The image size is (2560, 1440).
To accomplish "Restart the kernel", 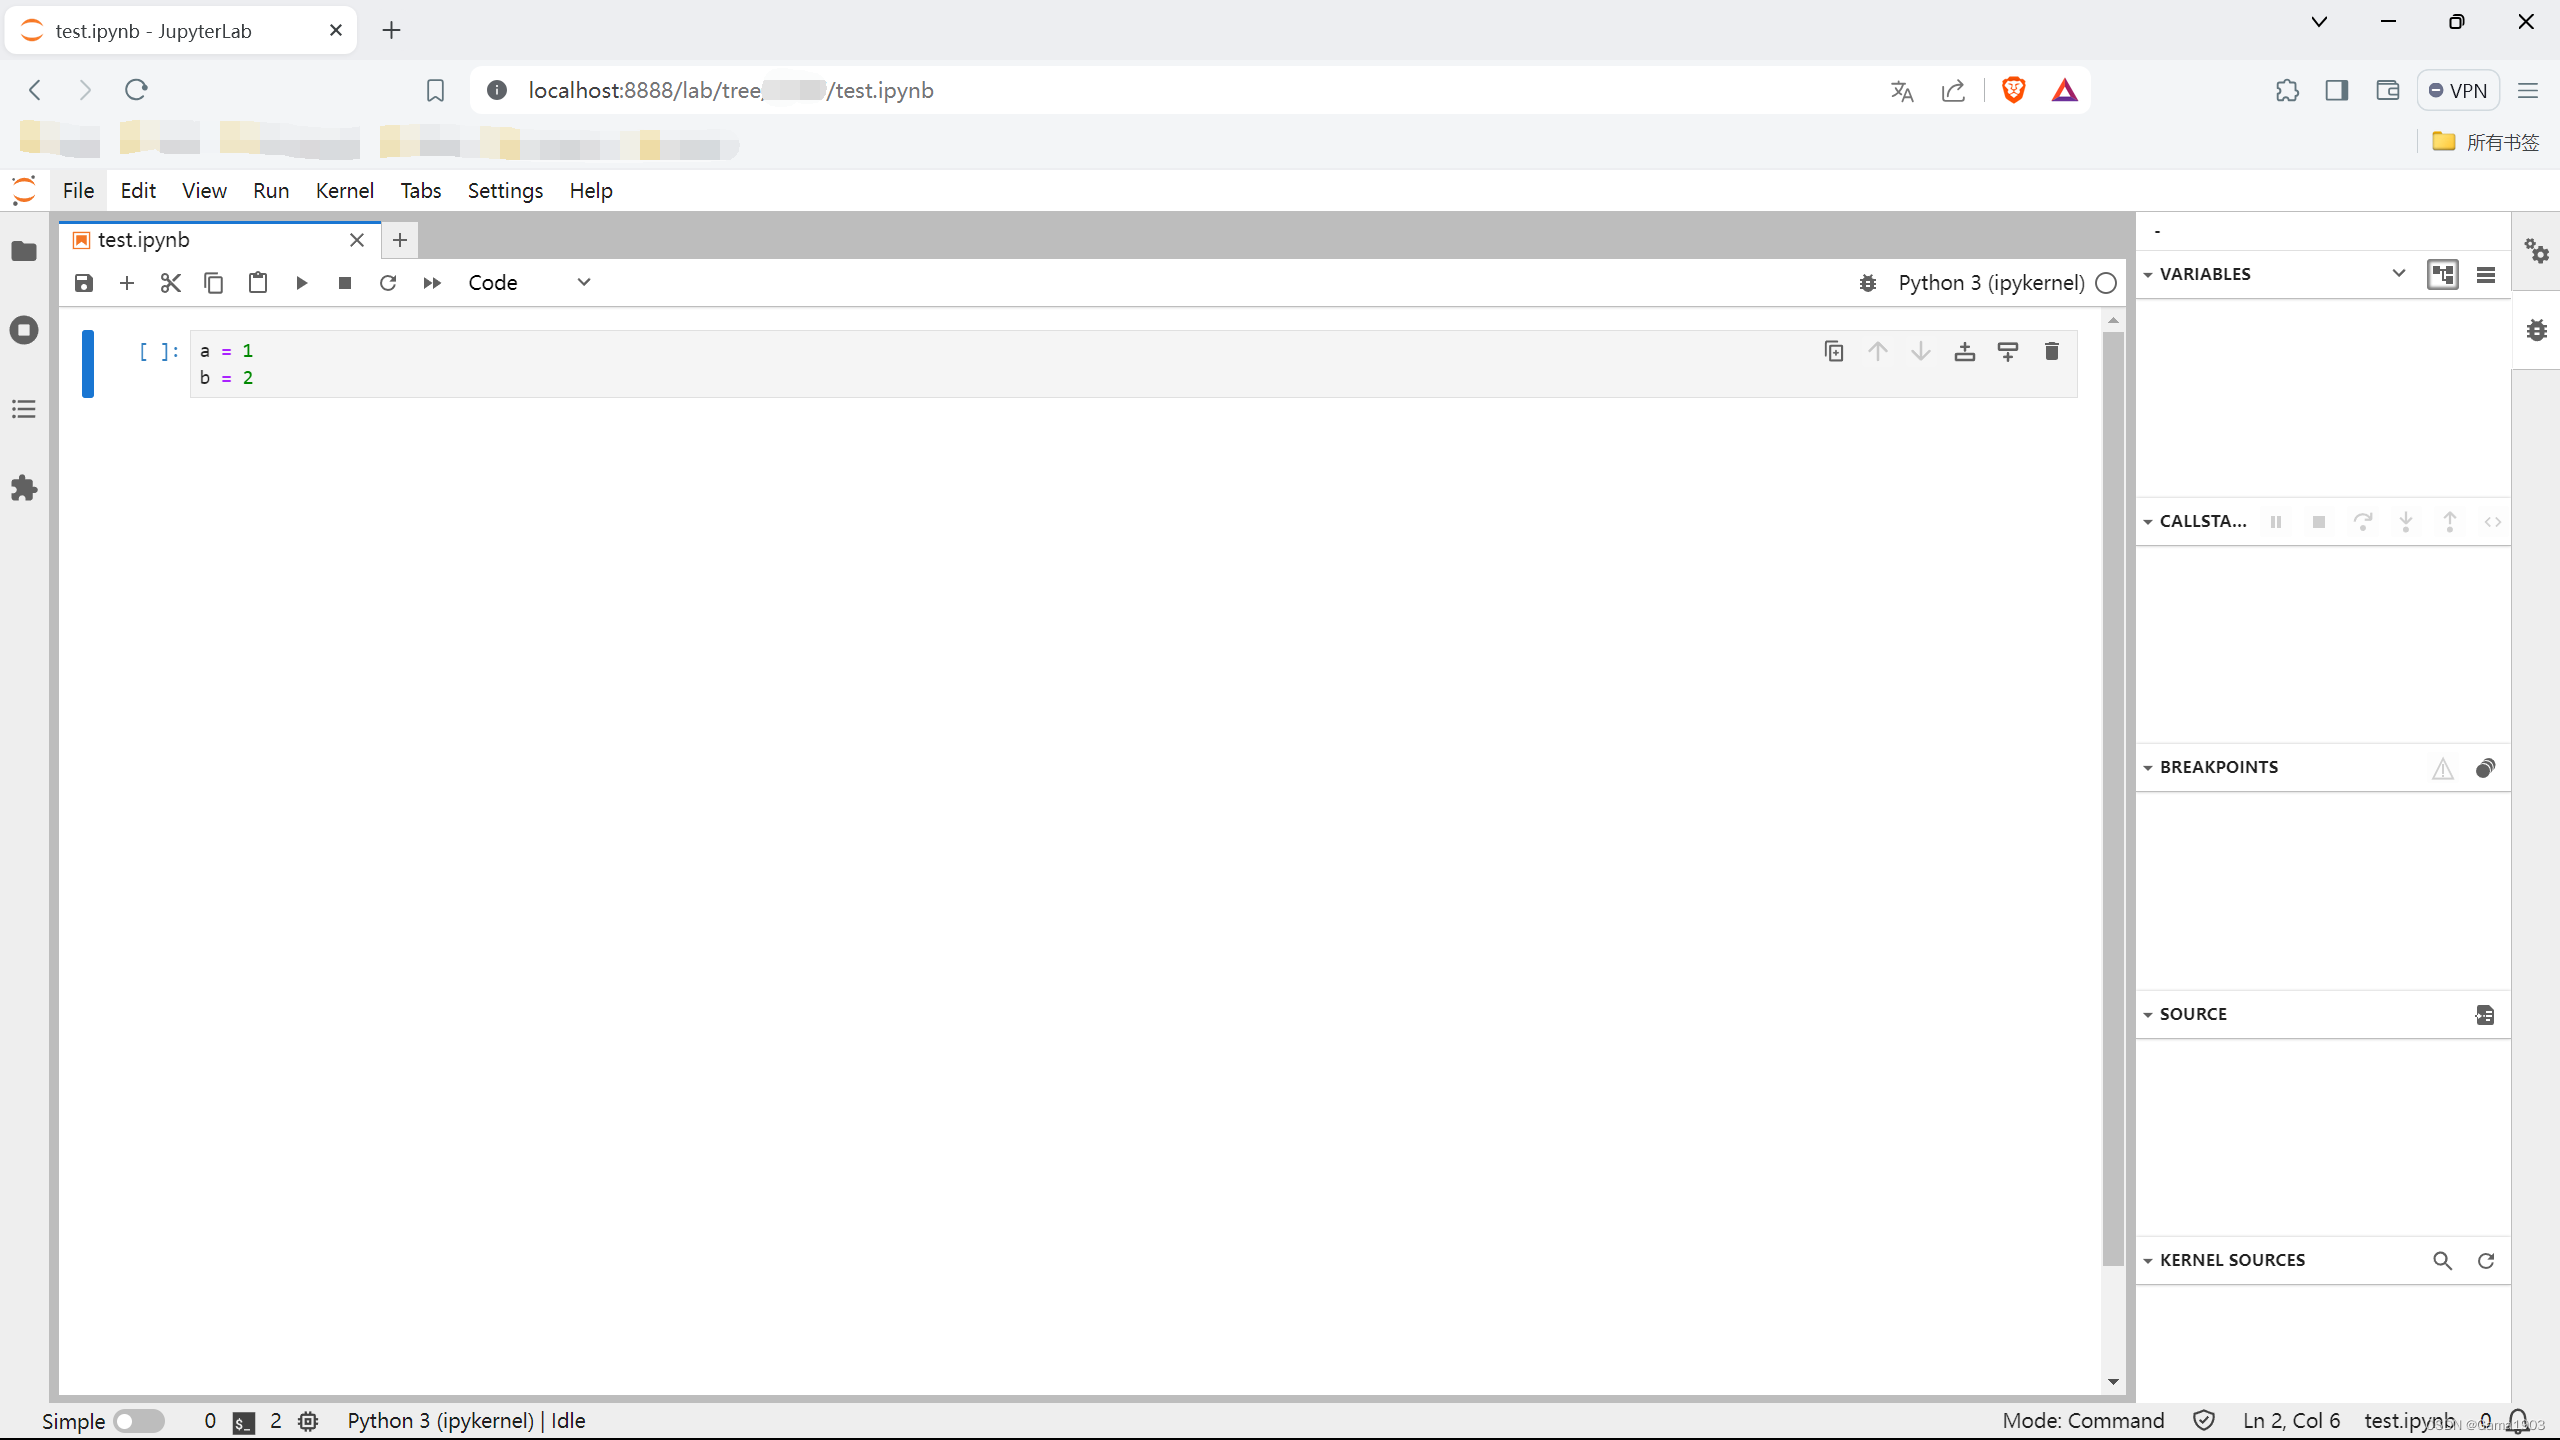I will tap(389, 283).
